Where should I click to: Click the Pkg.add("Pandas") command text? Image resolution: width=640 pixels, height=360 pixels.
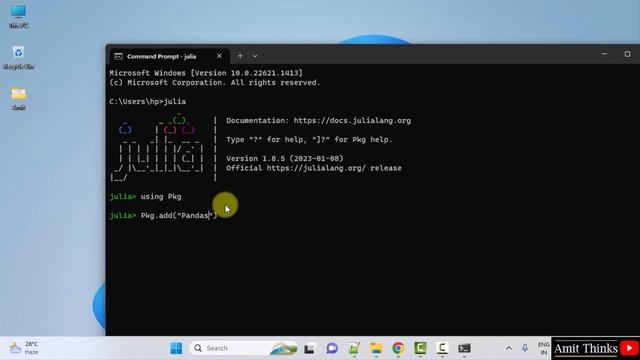179,216
